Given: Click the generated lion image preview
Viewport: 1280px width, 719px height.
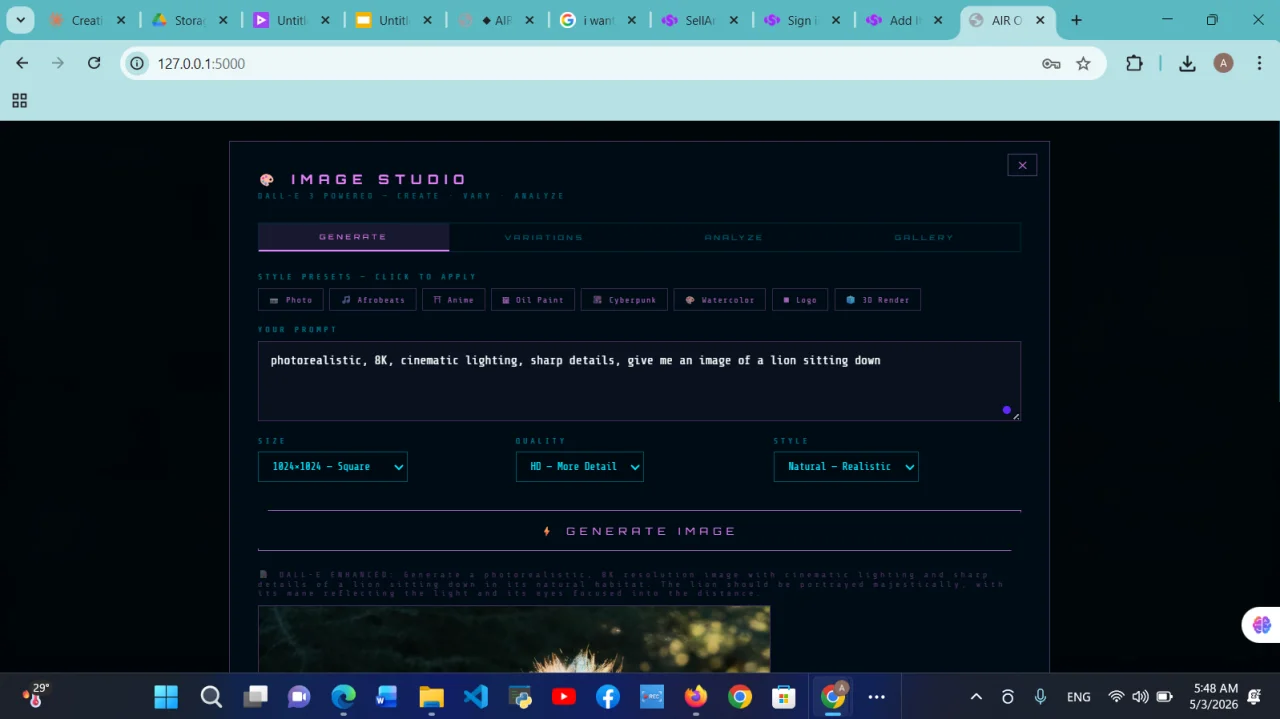Looking at the screenshot, I should point(514,639).
